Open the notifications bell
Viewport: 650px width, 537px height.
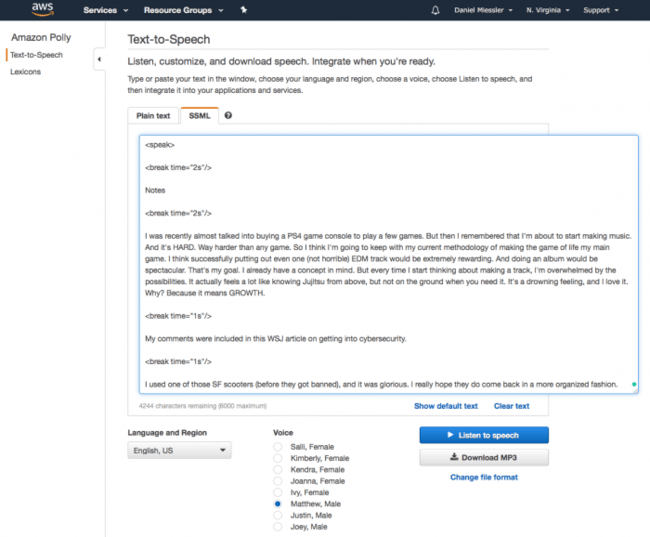(435, 10)
